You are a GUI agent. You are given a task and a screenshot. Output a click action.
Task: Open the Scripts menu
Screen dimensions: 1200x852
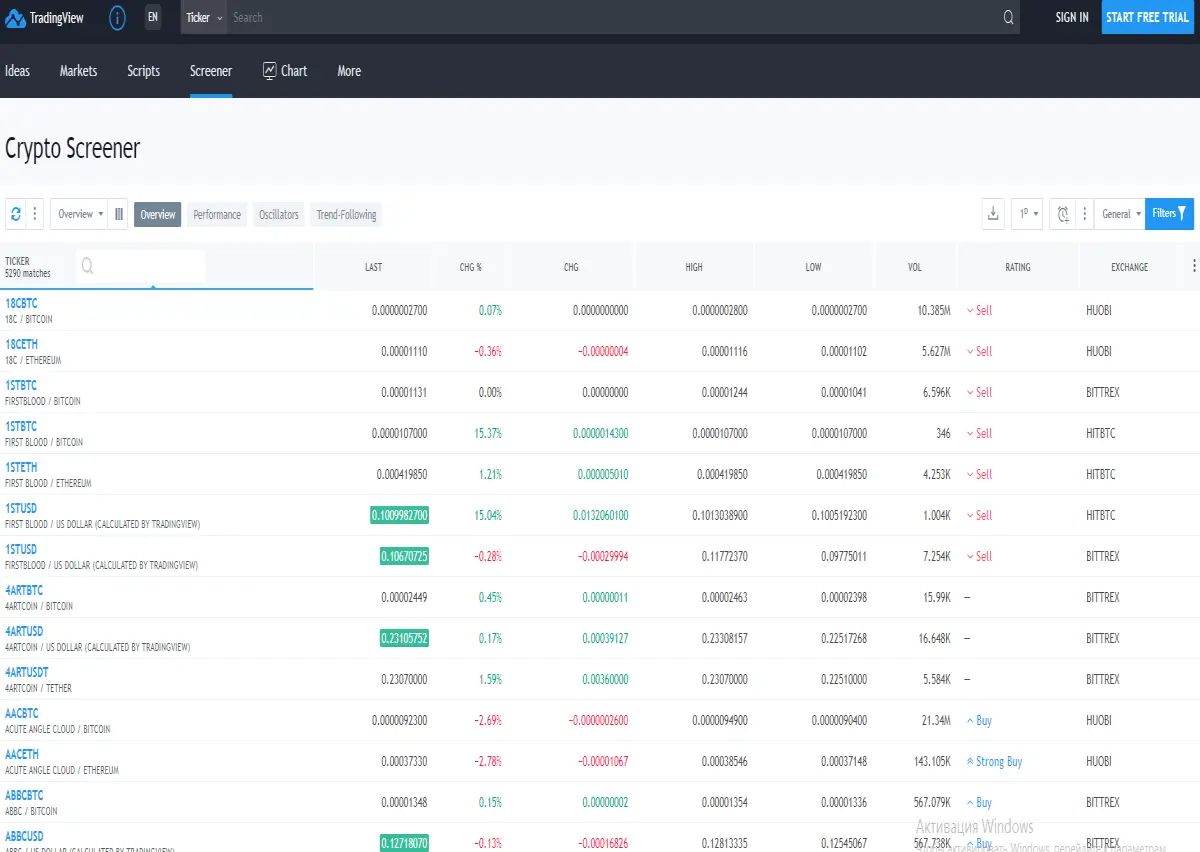(x=144, y=71)
